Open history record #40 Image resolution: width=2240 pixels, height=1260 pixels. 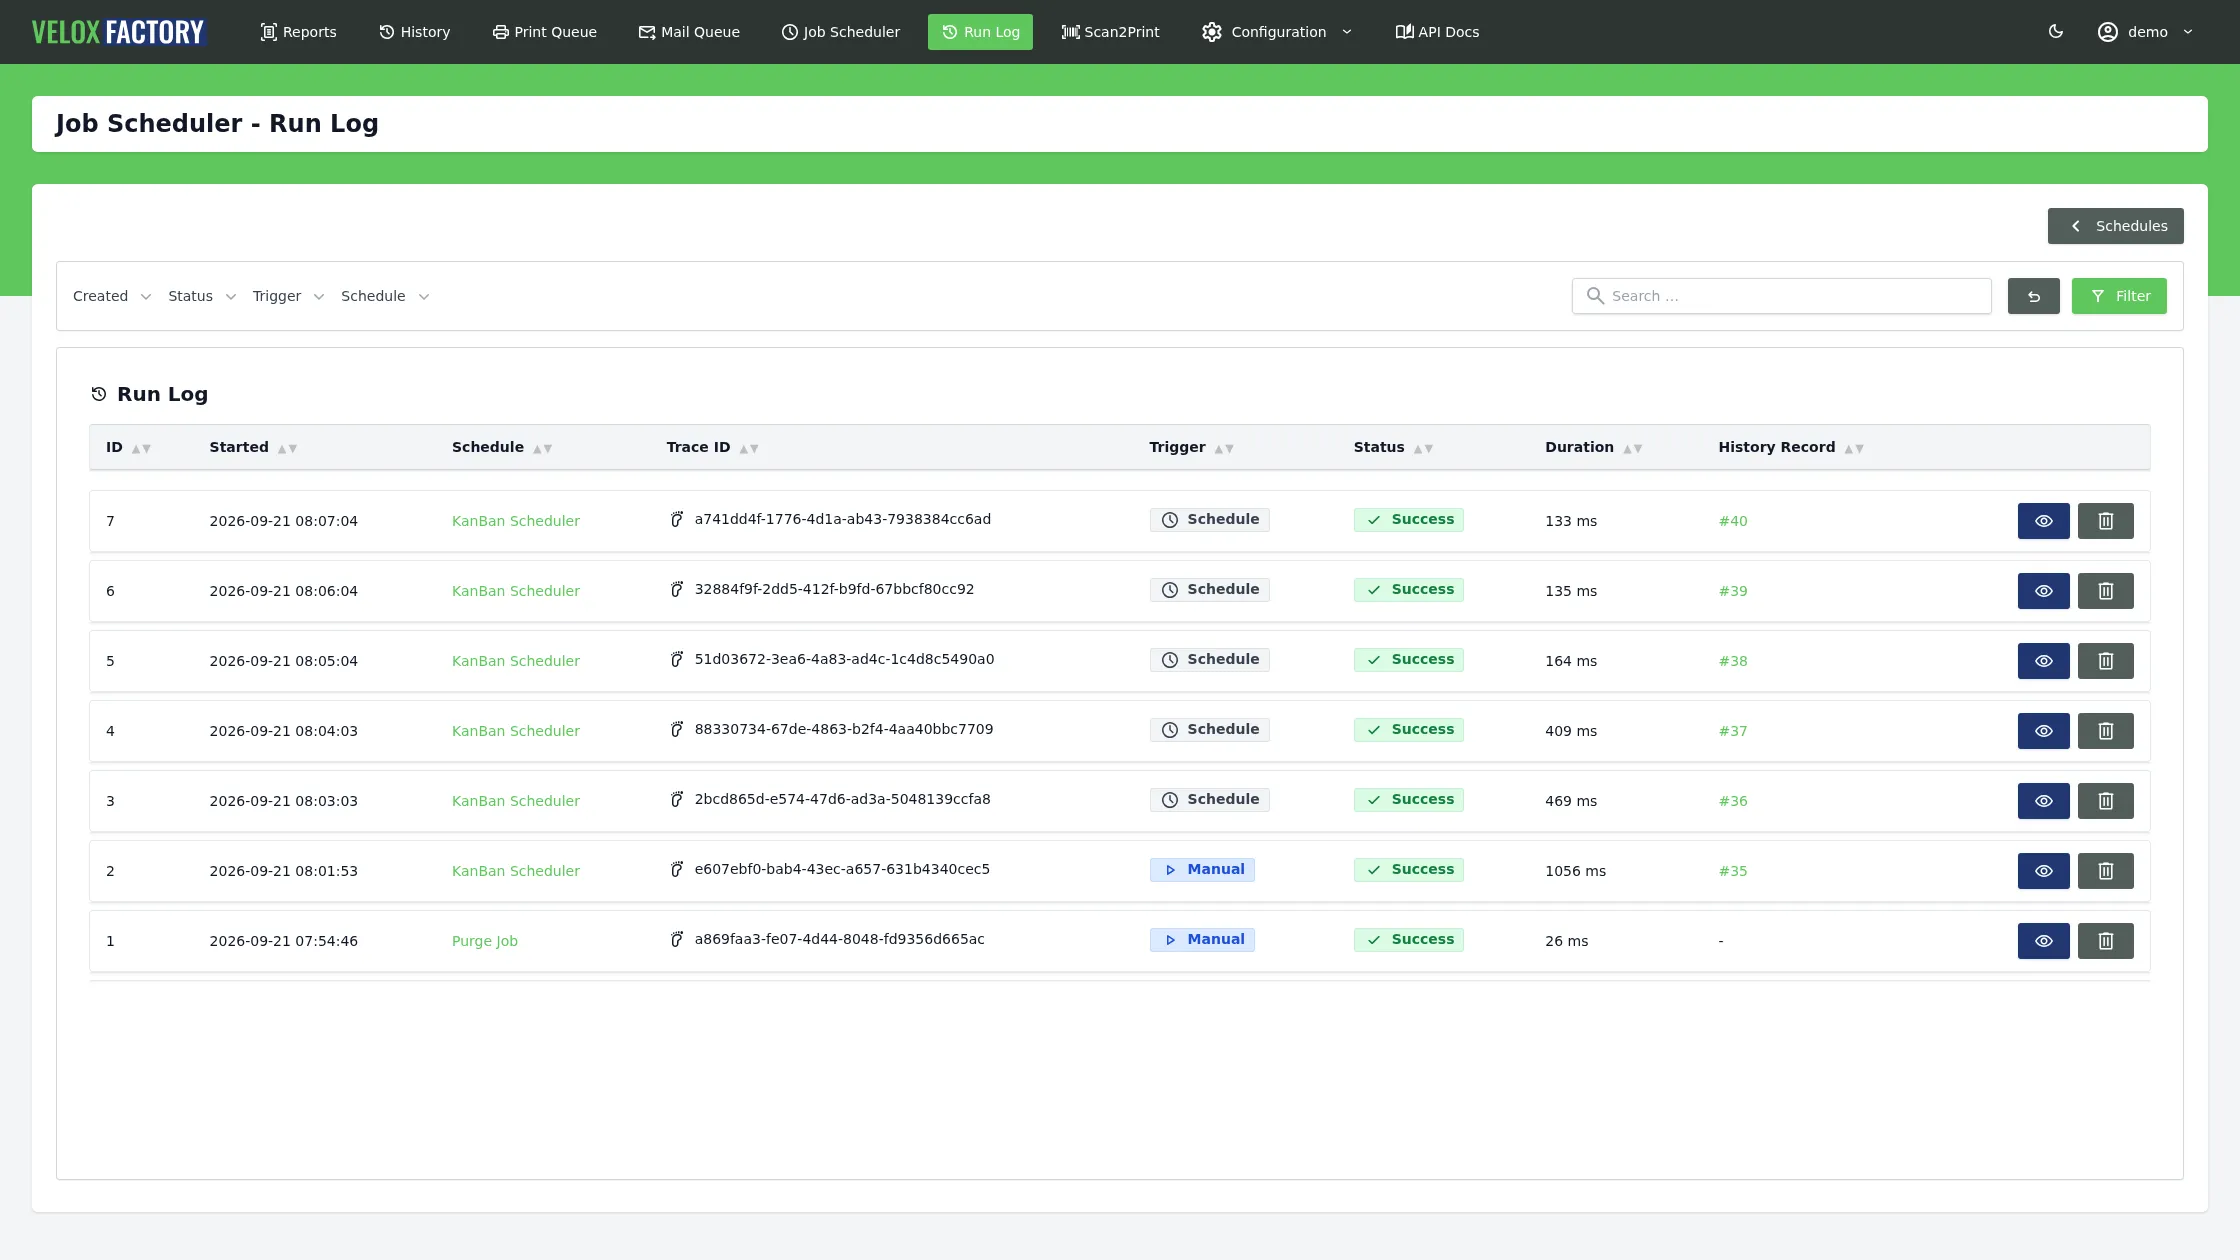point(1733,521)
